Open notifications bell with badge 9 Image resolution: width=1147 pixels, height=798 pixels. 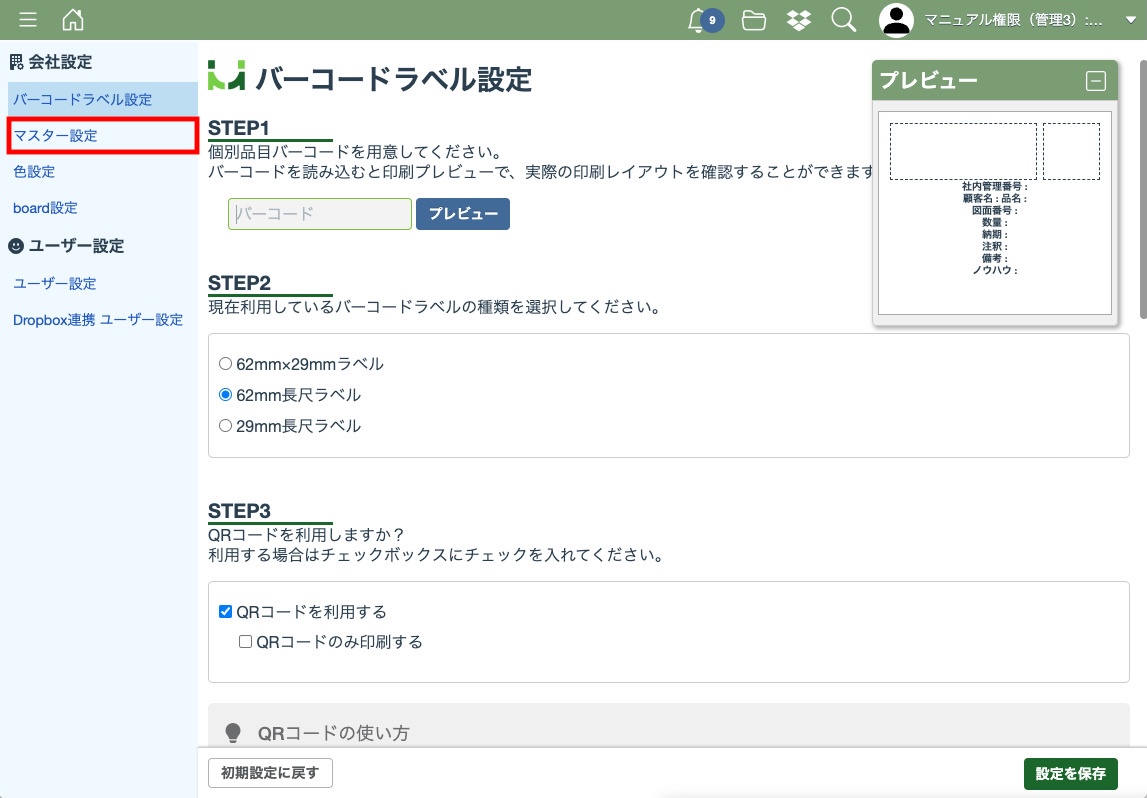(x=699, y=20)
